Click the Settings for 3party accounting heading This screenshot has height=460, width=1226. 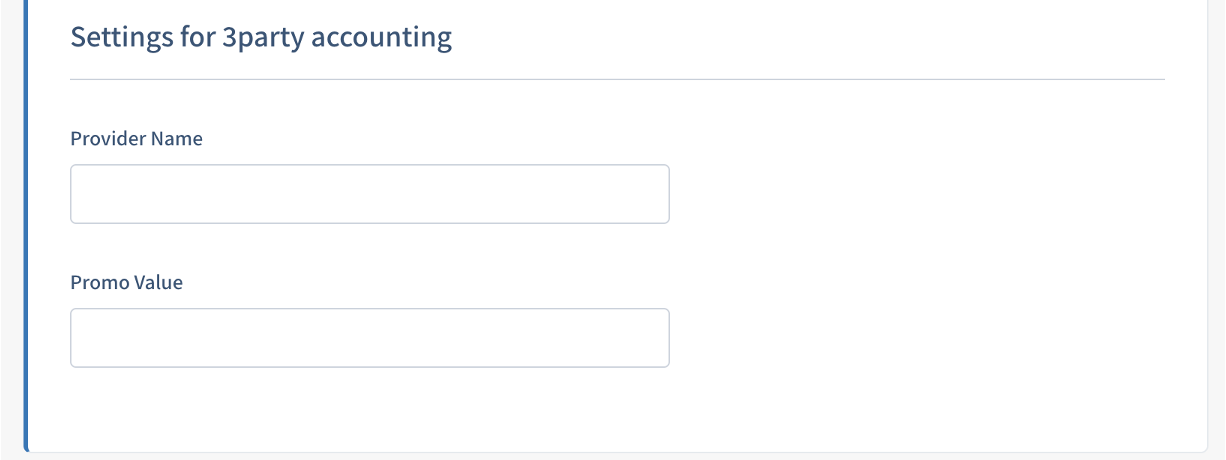[261, 38]
